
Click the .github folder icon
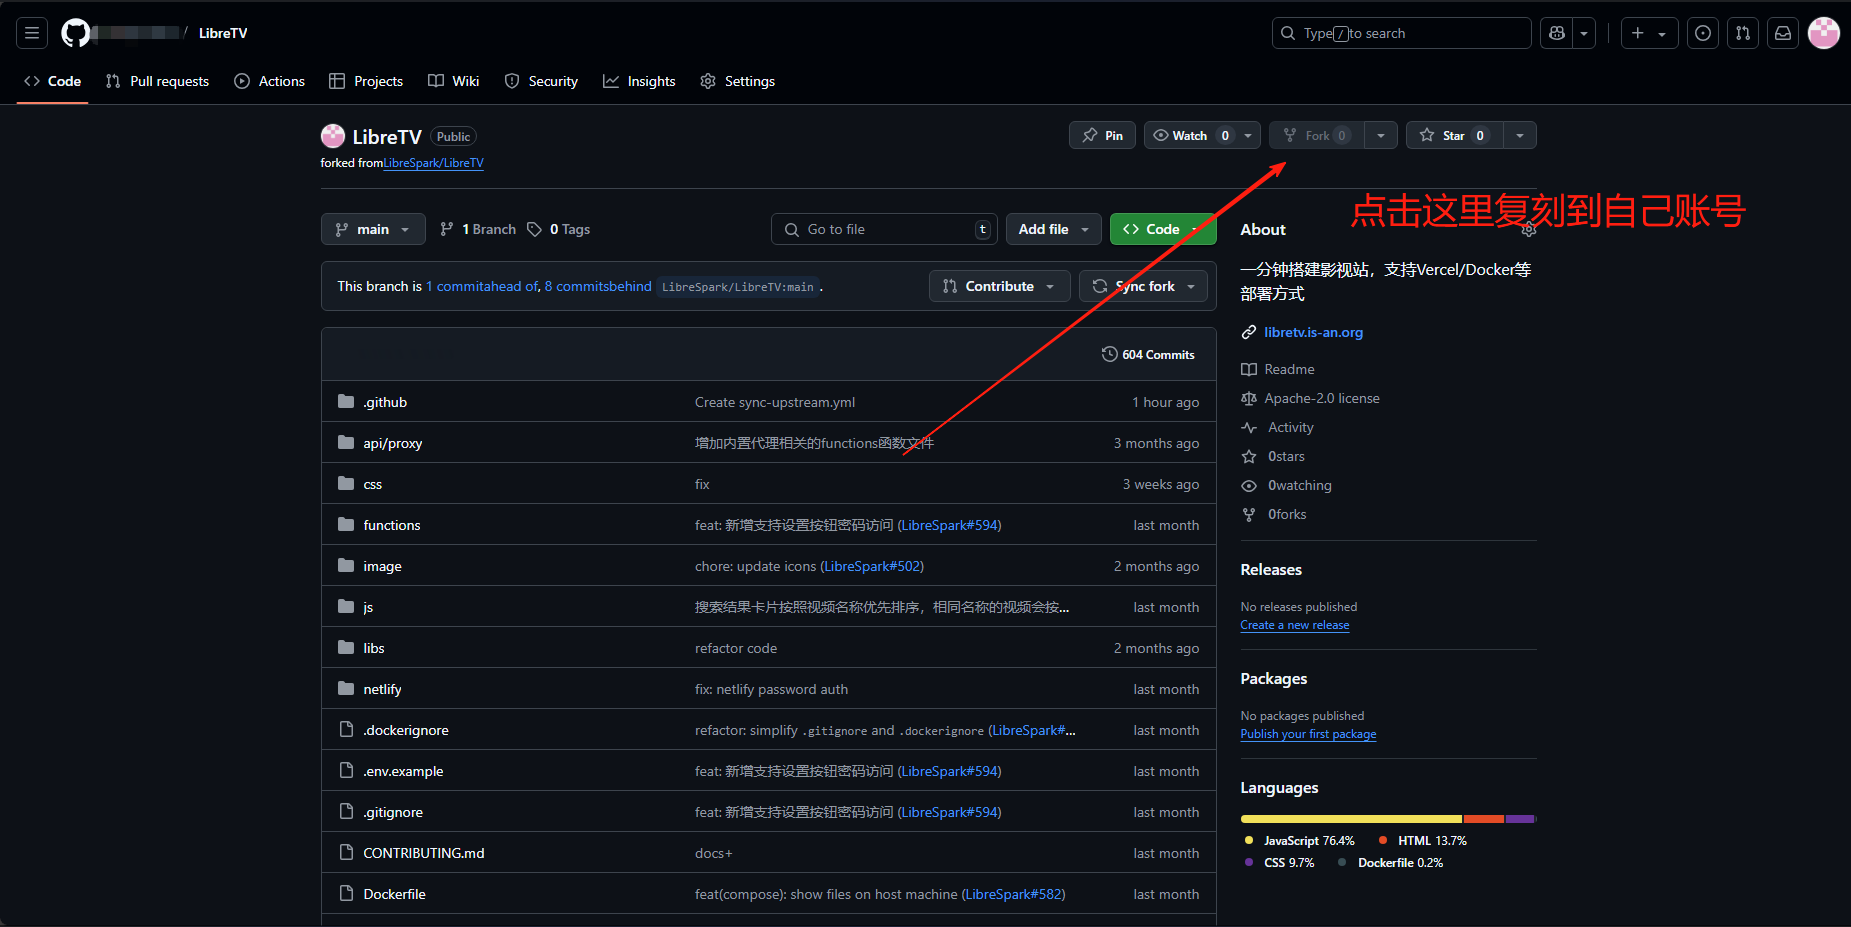346,402
